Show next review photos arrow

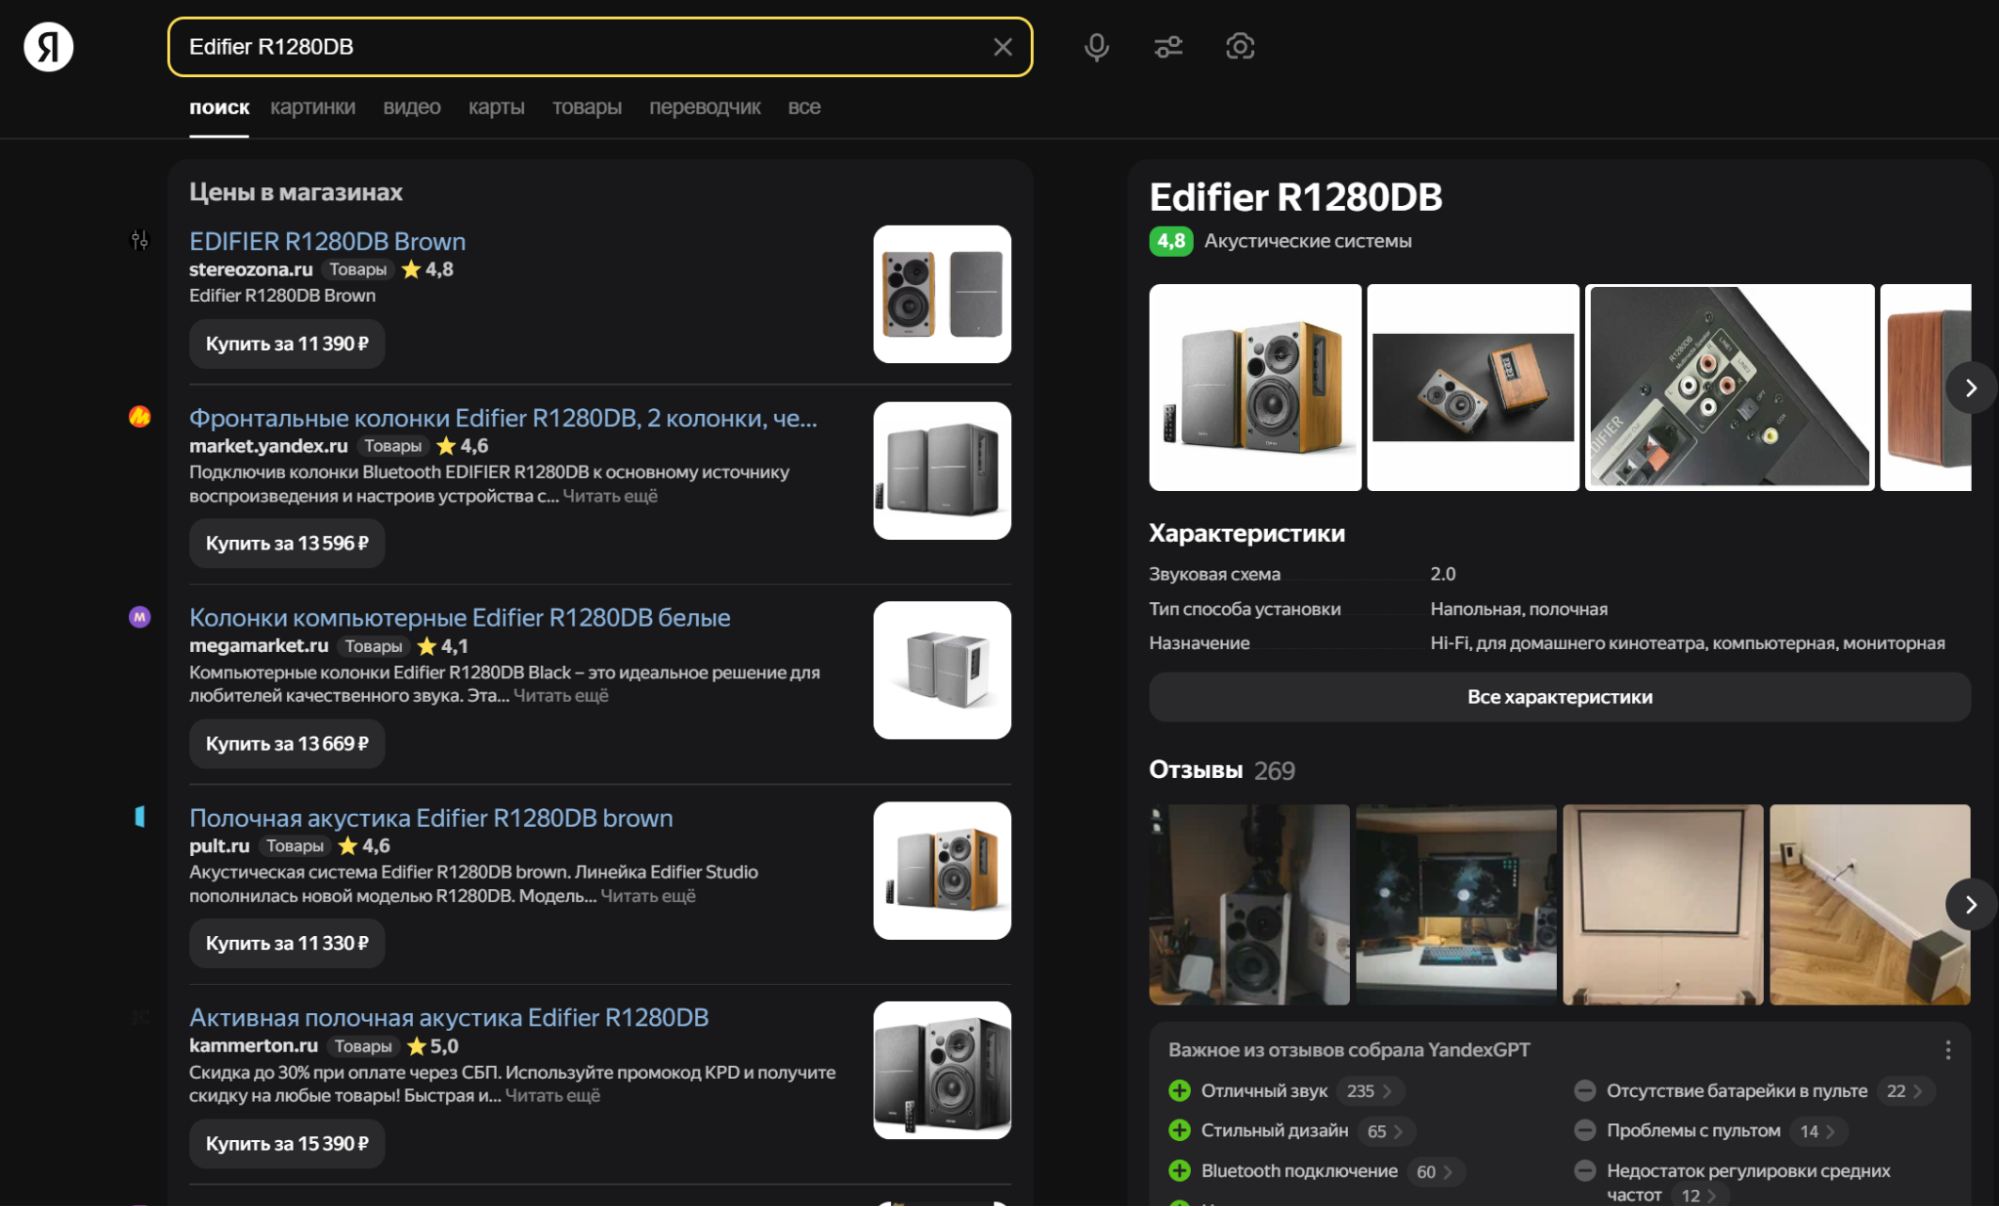[x=1970, y=905]
